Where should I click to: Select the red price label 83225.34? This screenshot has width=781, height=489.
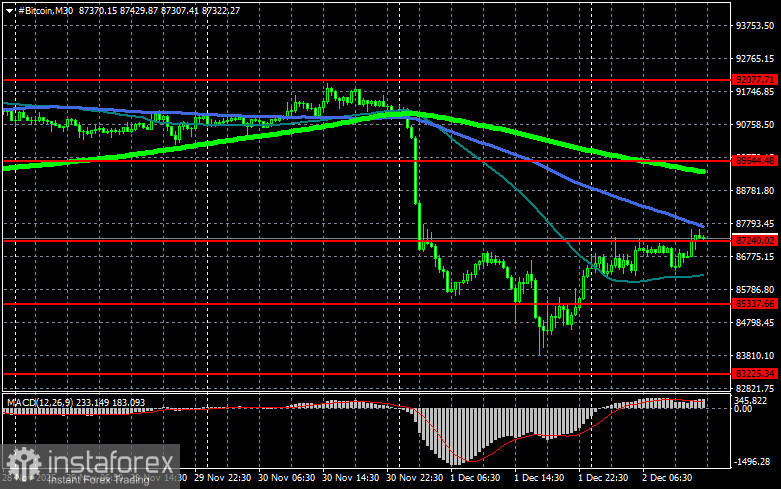tap(755, 373)
